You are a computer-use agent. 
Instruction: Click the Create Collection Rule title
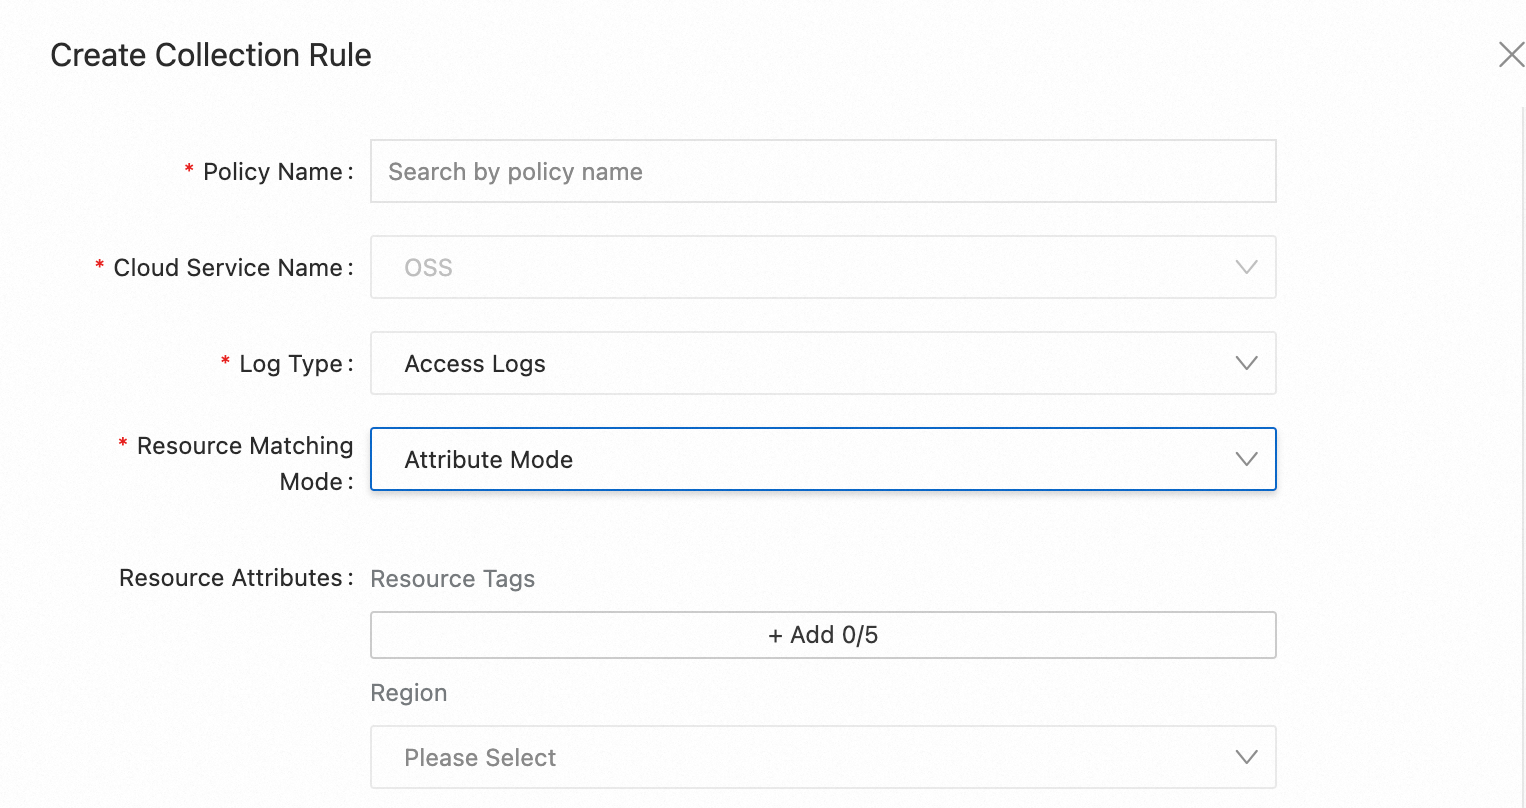click(x=211, y=55)
